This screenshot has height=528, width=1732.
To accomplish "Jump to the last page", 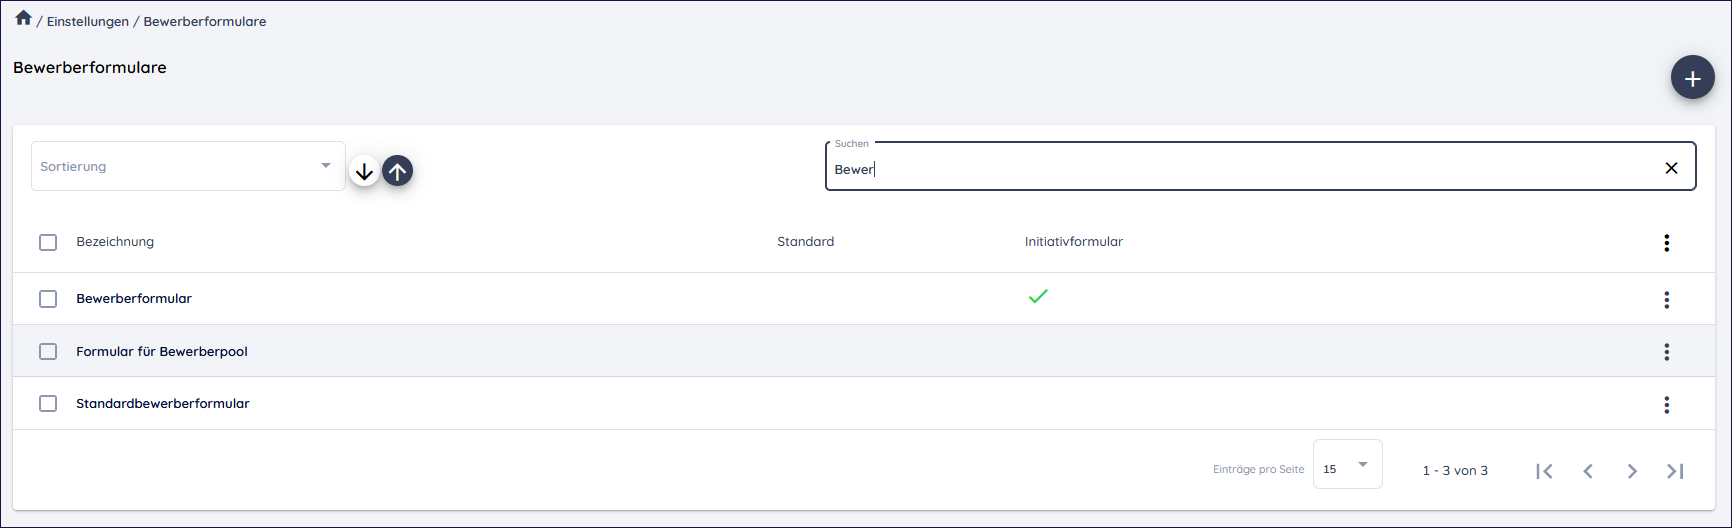I will [1675, 471].
